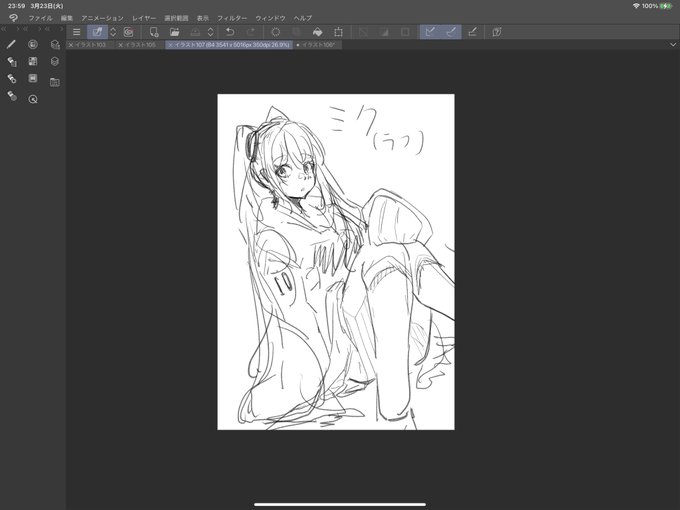The height and width of the screenshot is (510, 680).
Task: Tap the Miku sketch canvas
Action: (x=336, y=262)
